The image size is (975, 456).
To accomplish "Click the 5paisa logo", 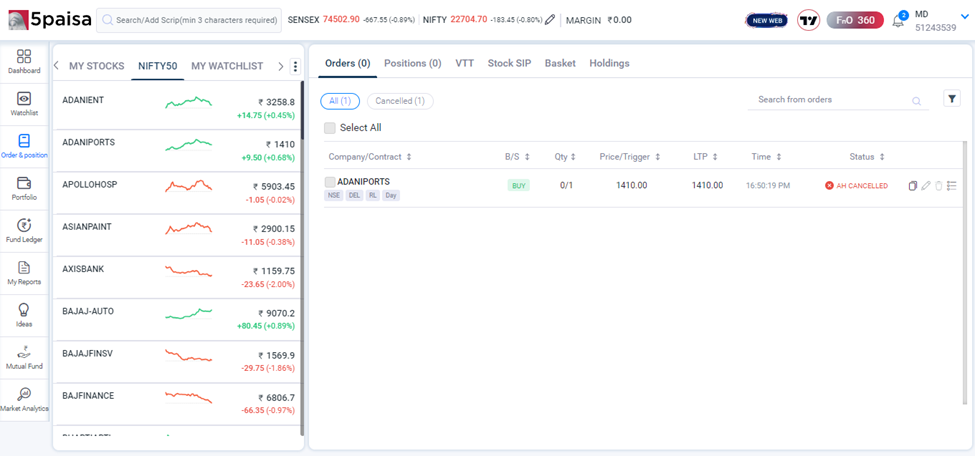I will coord(49,20).
